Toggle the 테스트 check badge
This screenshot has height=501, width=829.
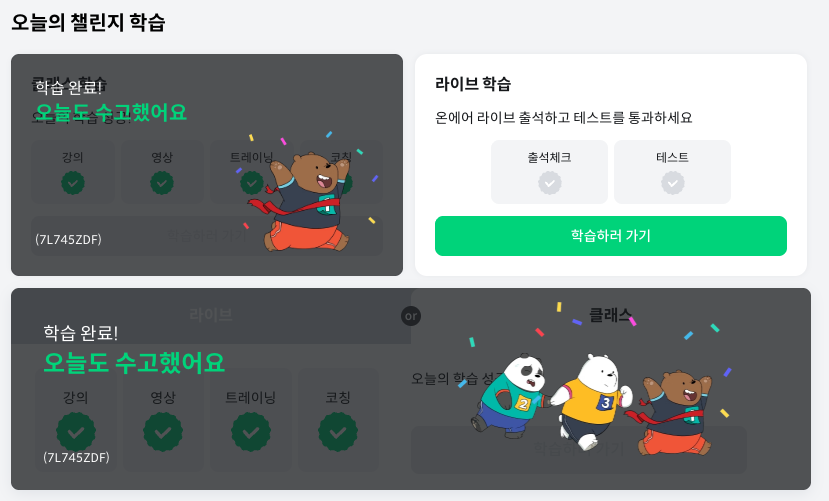coord(673,183)
